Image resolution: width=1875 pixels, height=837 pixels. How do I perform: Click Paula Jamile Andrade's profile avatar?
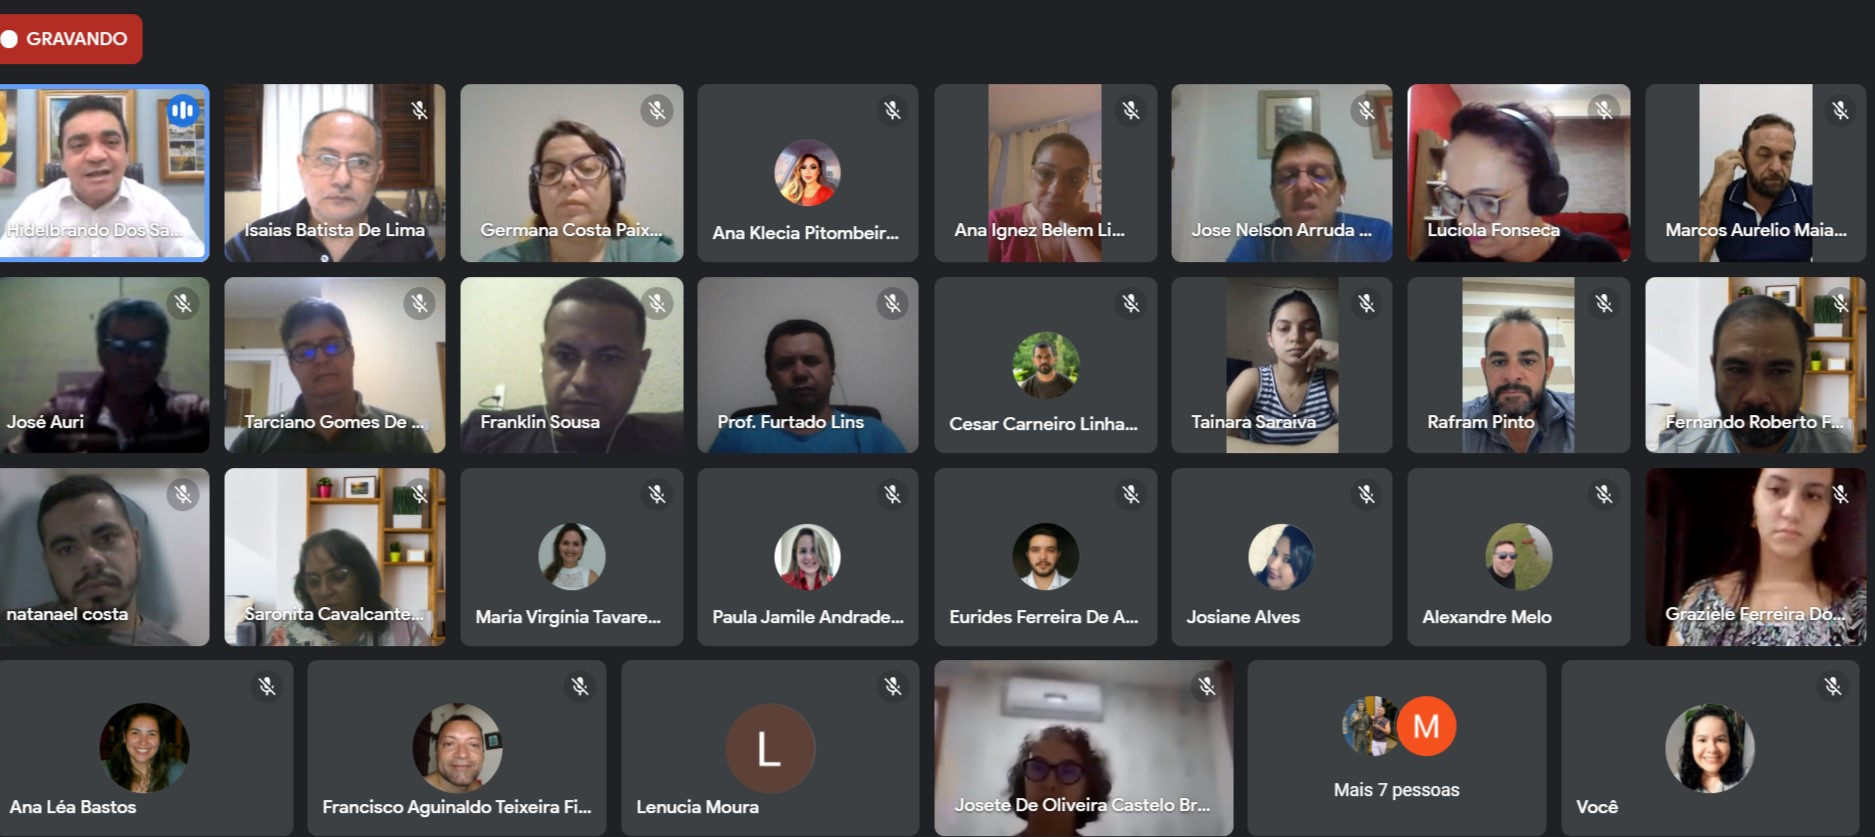[807, 557]
